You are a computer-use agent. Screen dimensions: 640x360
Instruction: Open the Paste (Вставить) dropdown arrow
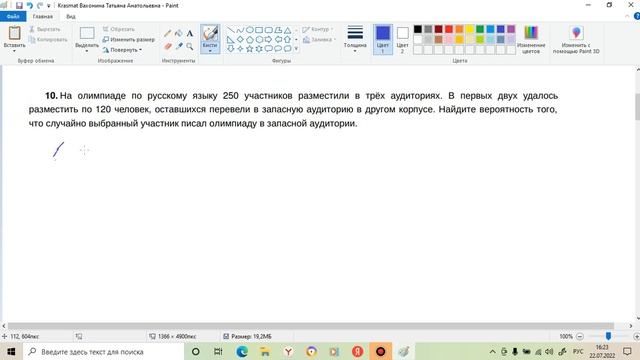coord(14,51)
